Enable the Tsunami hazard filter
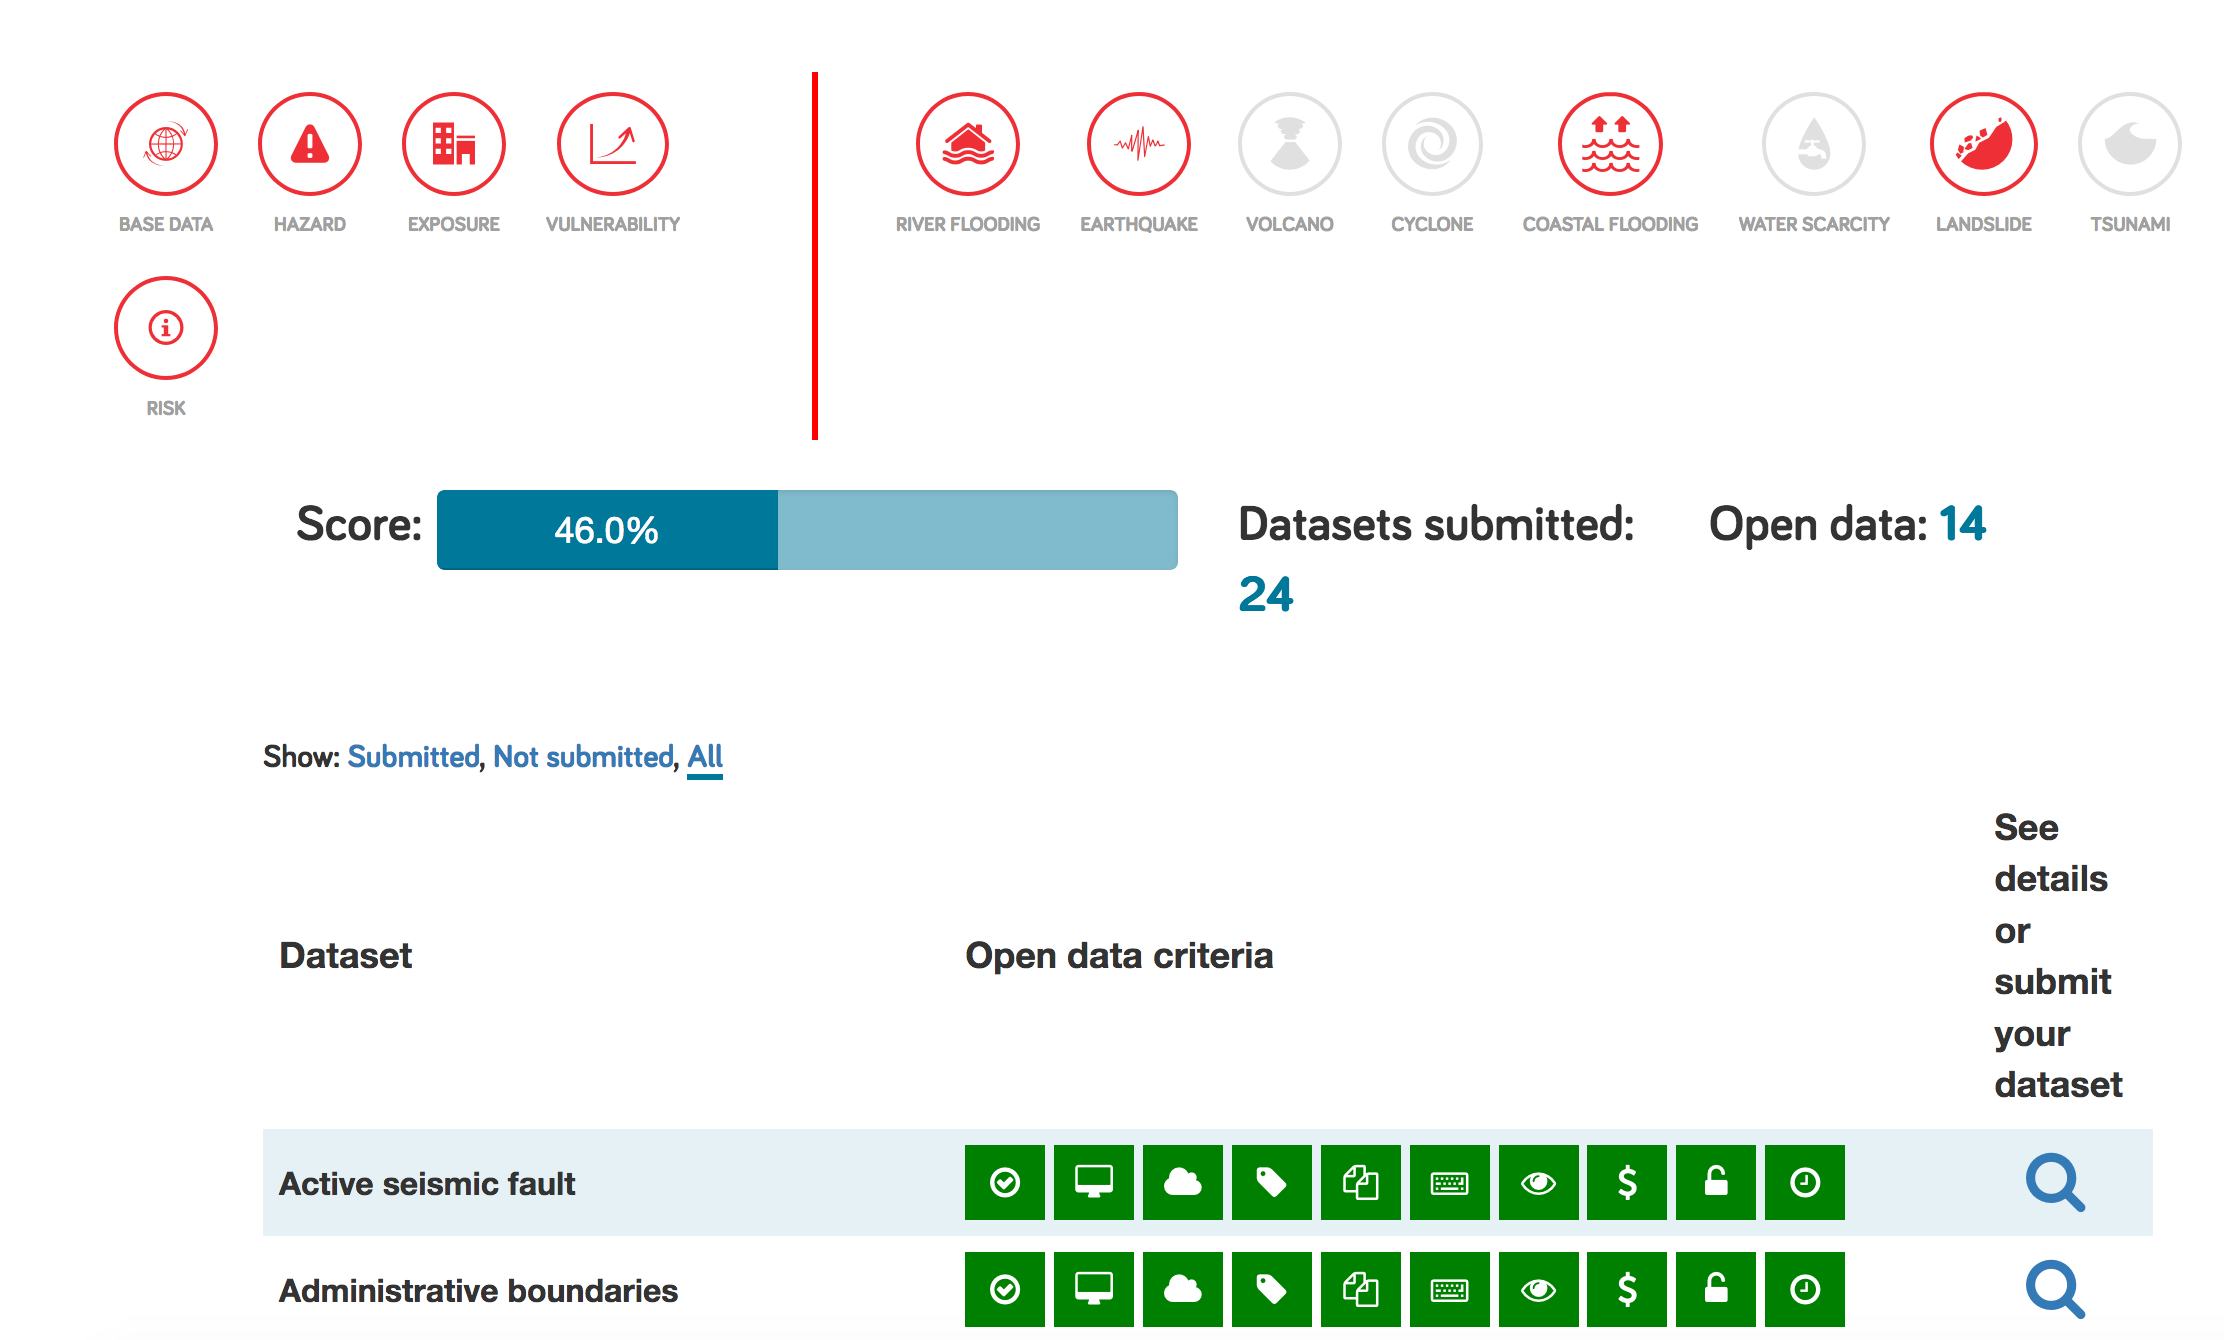 [2130, 145]
